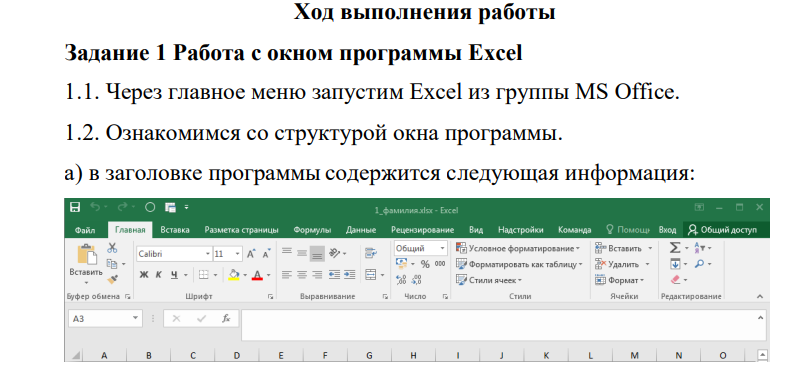
Task: Switch to the Вставка tab
Action: 175,230
